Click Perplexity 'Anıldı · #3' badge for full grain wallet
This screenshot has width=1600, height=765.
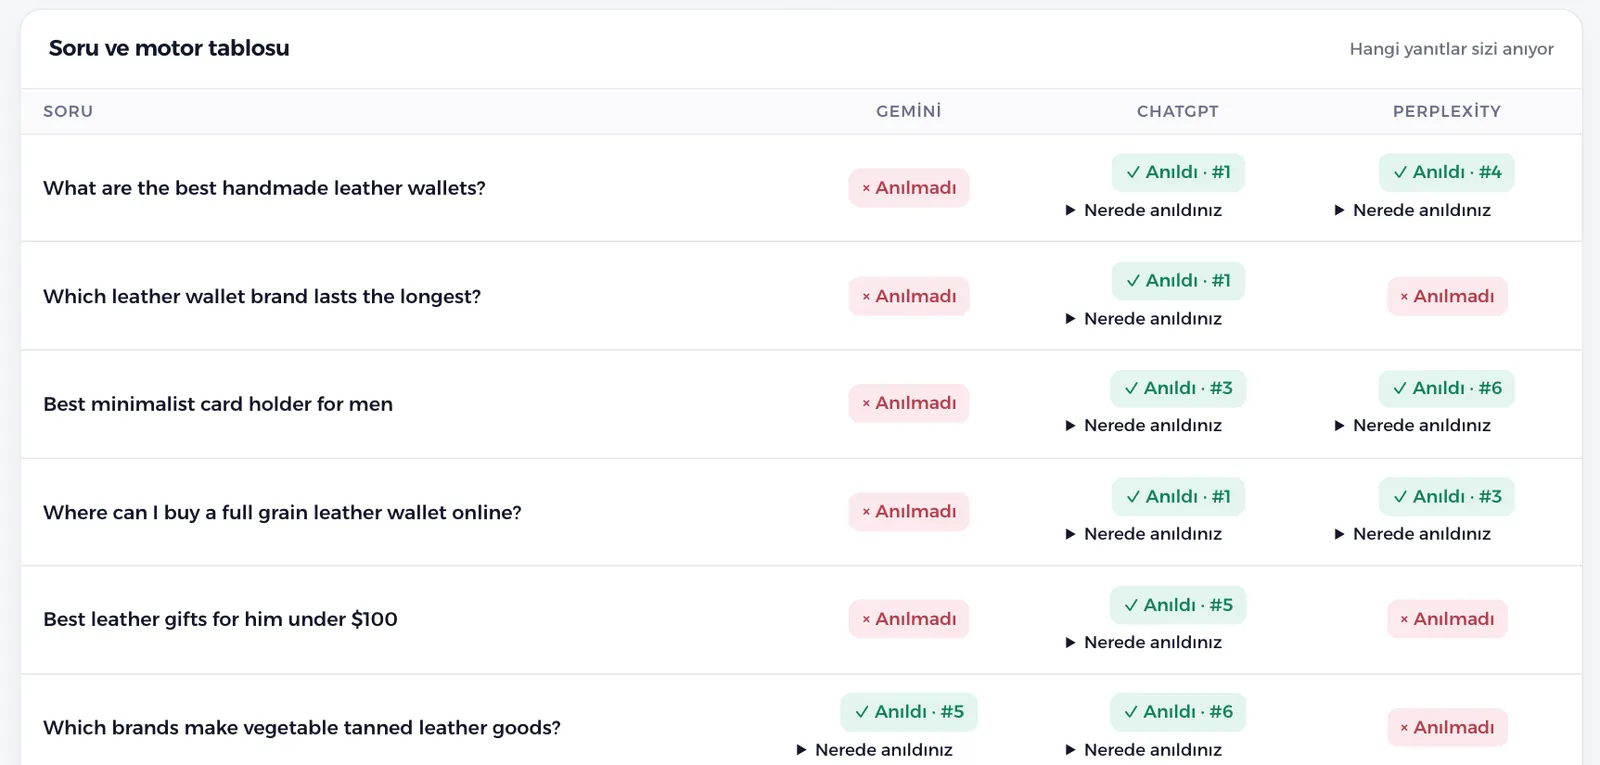point(1447,497)
